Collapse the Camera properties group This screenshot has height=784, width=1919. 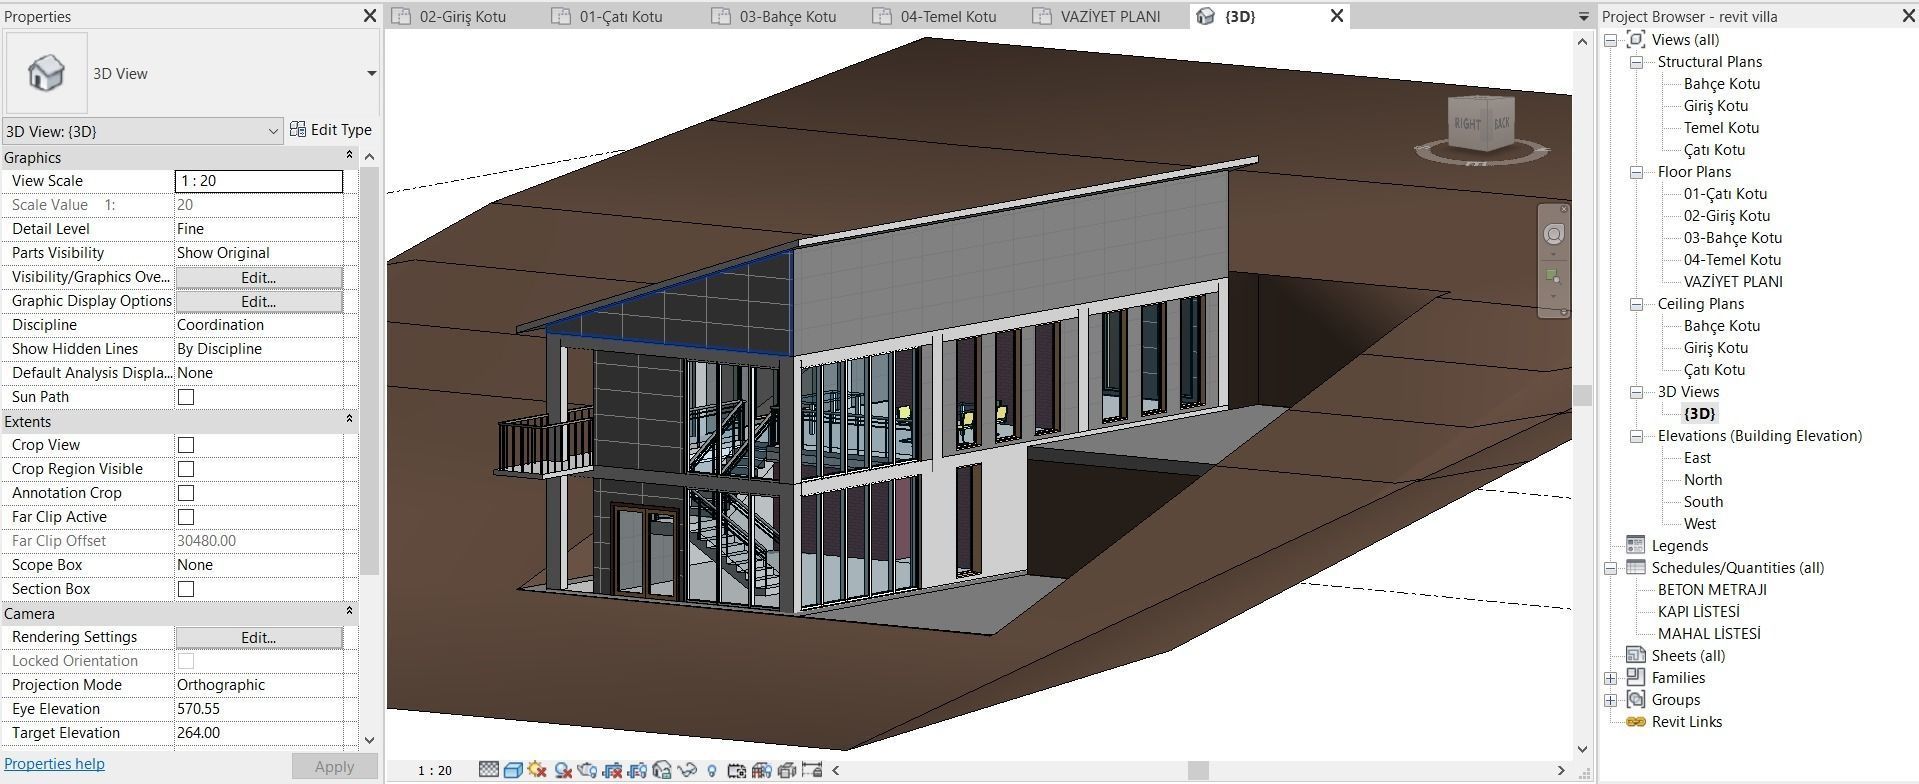pos(349,611)
